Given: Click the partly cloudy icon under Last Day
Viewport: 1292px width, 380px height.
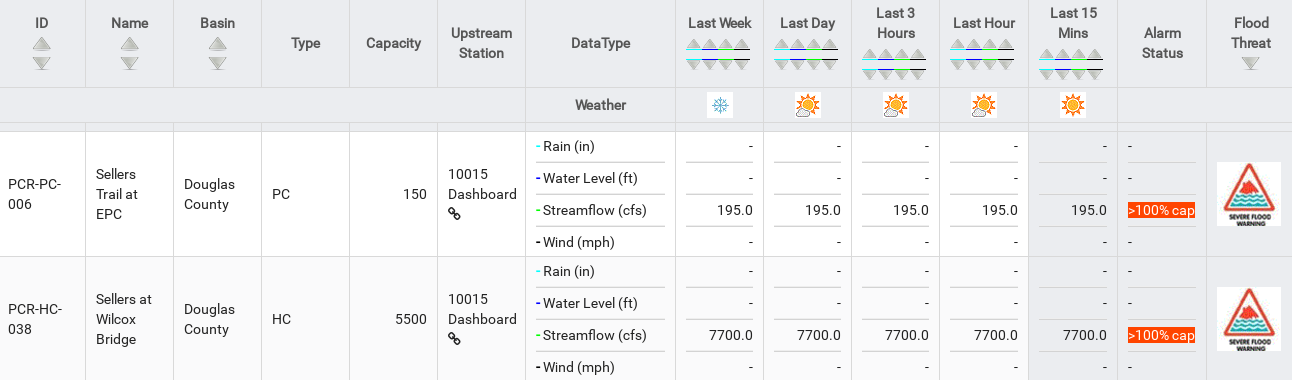Looking at the screenshot, I should [x=808, y=105].
